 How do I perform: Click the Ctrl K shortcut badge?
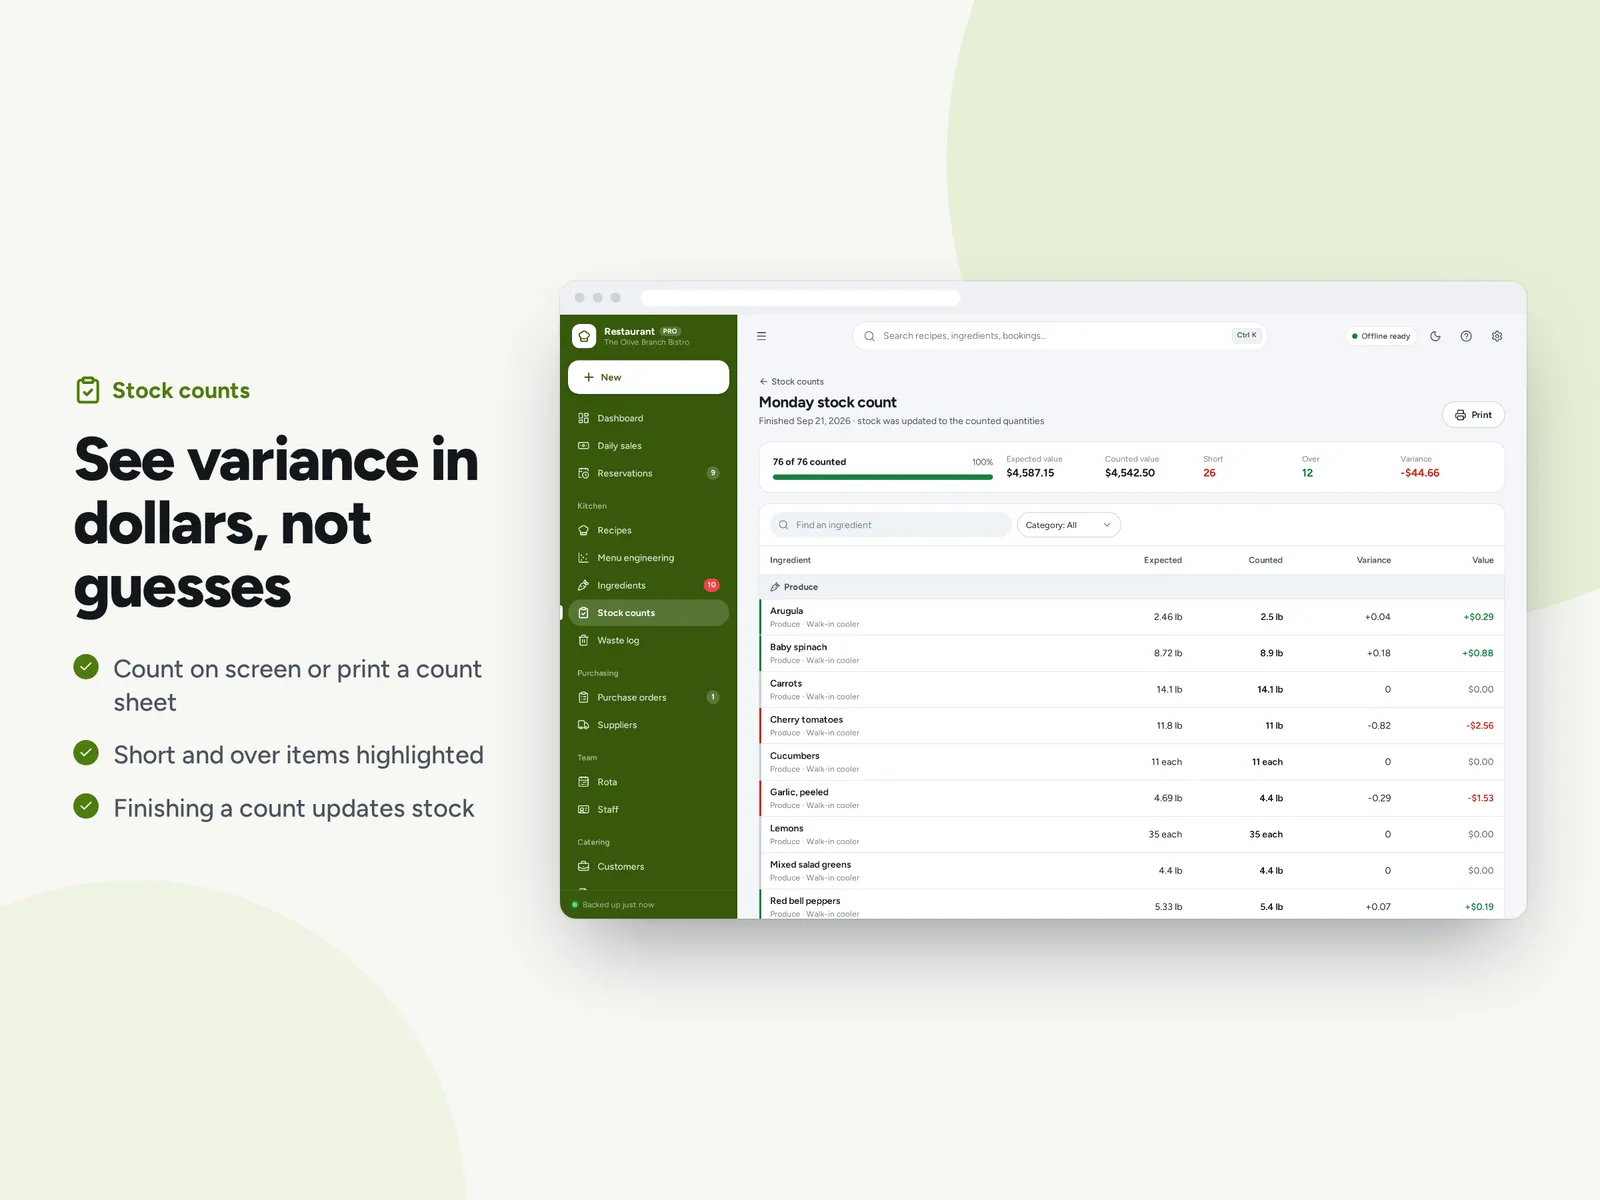pos(1246,335)
